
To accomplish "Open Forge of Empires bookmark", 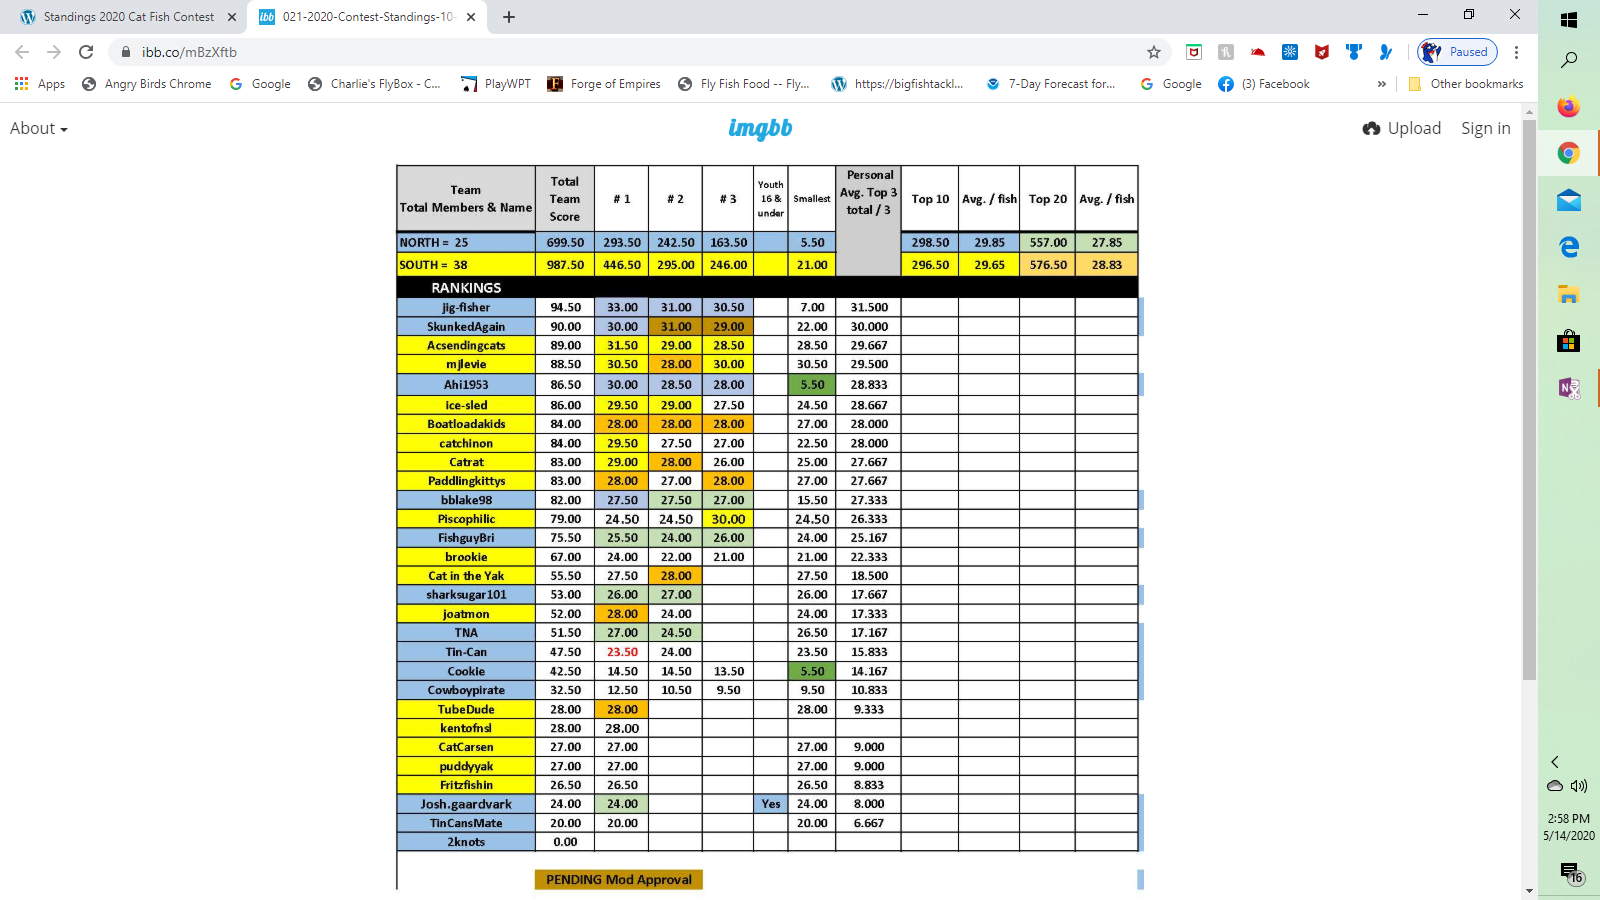I will click(604, 84).
